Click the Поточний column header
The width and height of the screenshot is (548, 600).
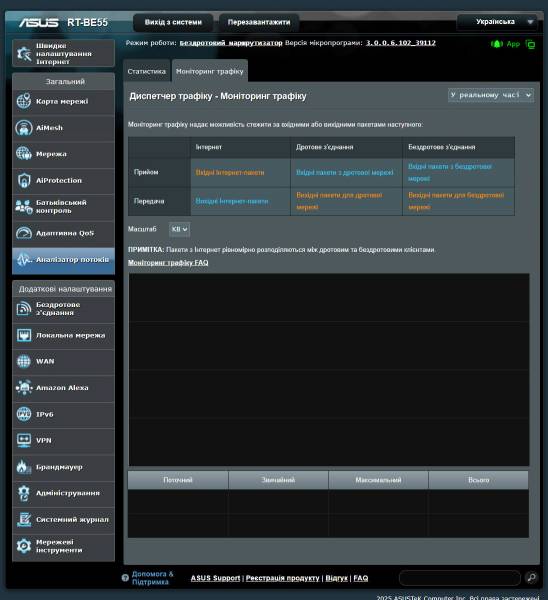[x=178, y=480]
